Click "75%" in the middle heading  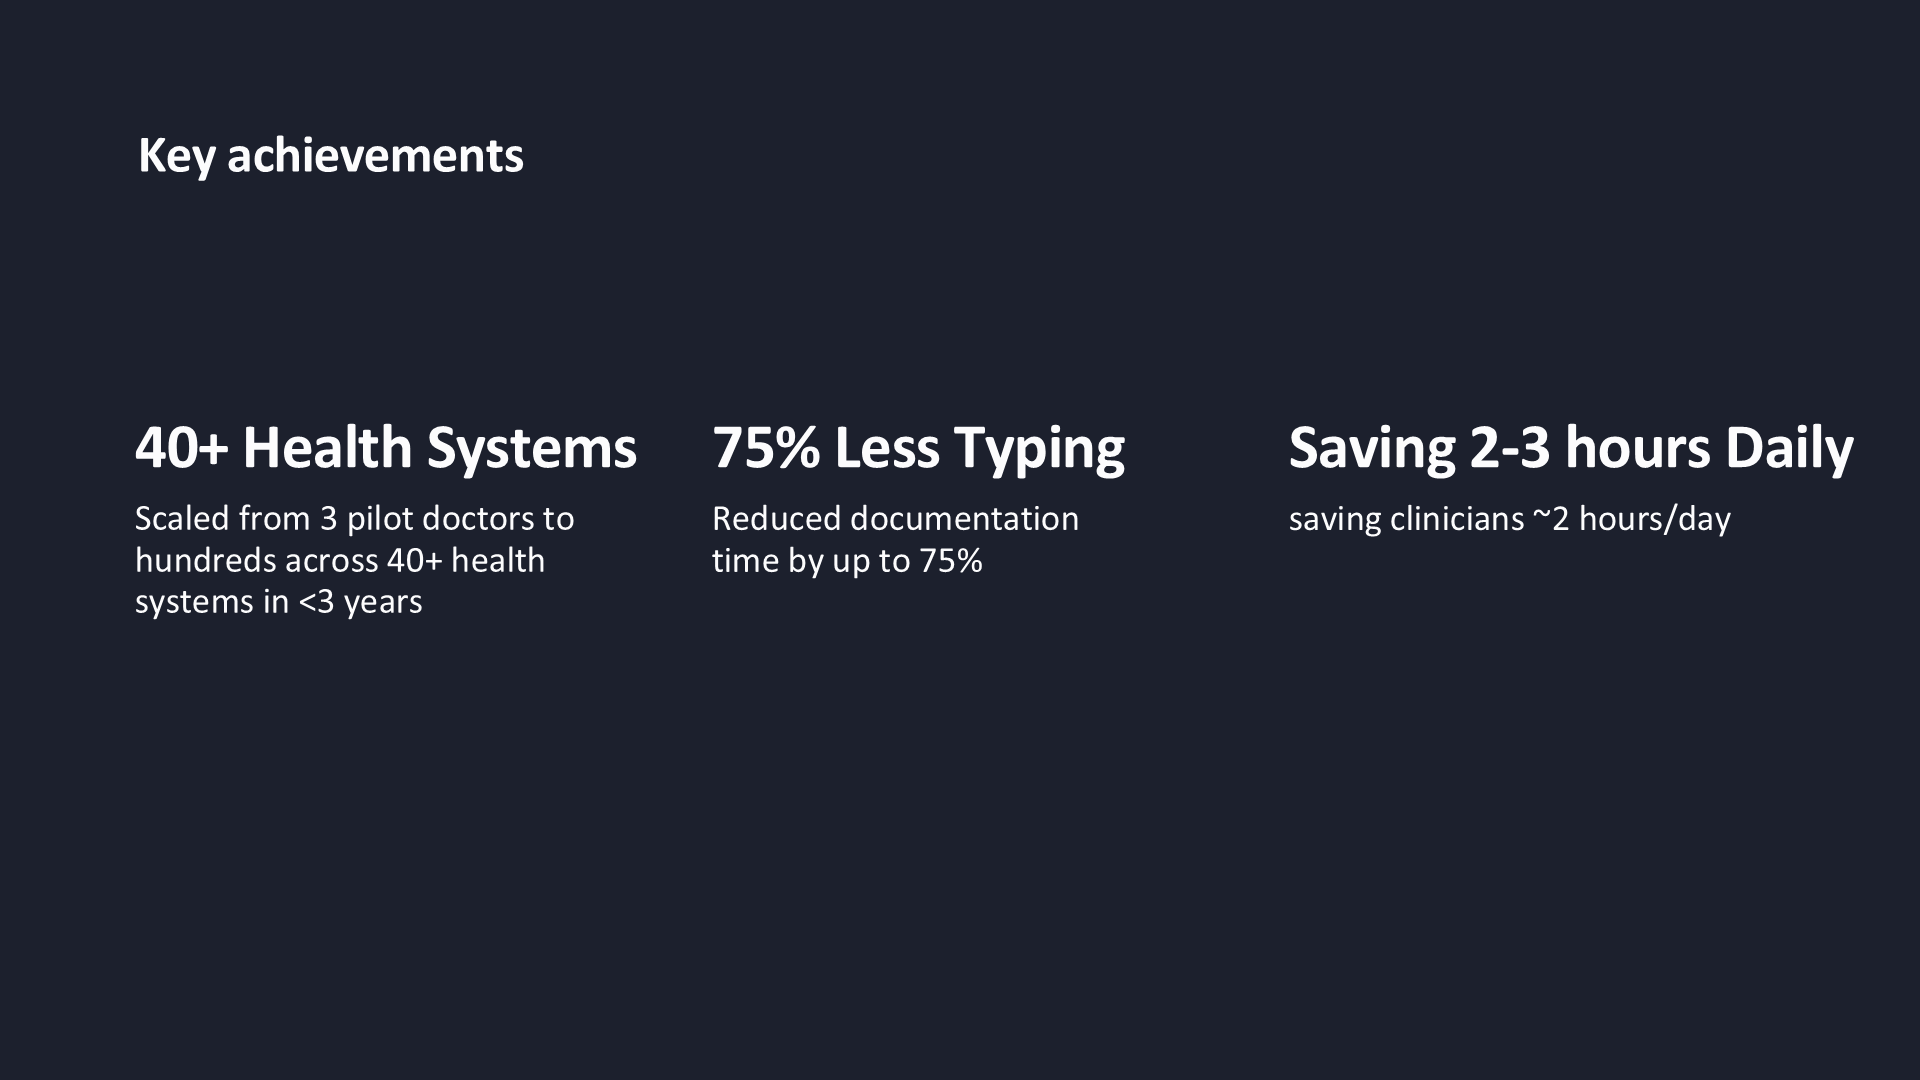(x=765, y=447)
